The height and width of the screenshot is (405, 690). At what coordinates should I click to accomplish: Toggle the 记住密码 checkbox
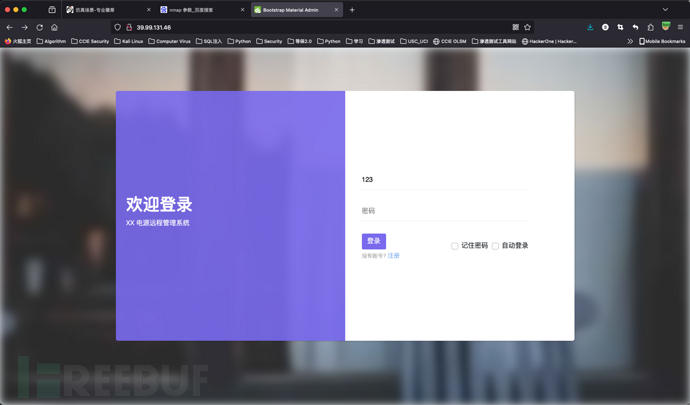pos(455,246)
